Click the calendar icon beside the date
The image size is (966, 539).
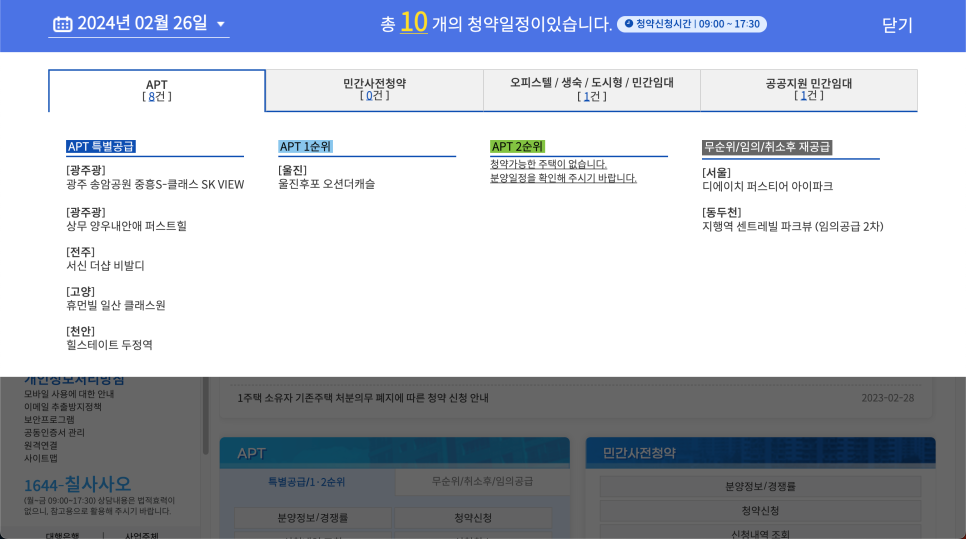pos(62,24)
